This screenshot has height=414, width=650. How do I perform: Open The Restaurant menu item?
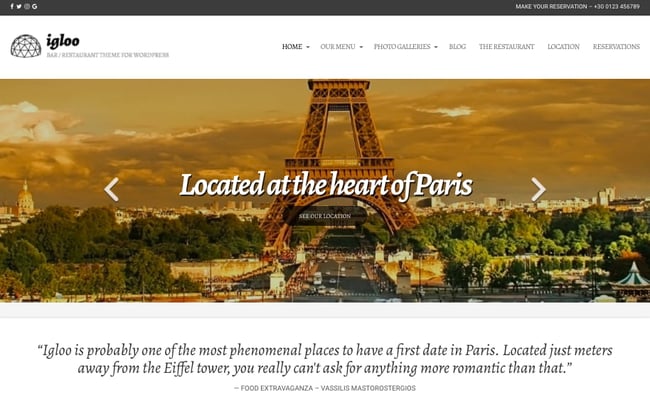click(507, 46)
